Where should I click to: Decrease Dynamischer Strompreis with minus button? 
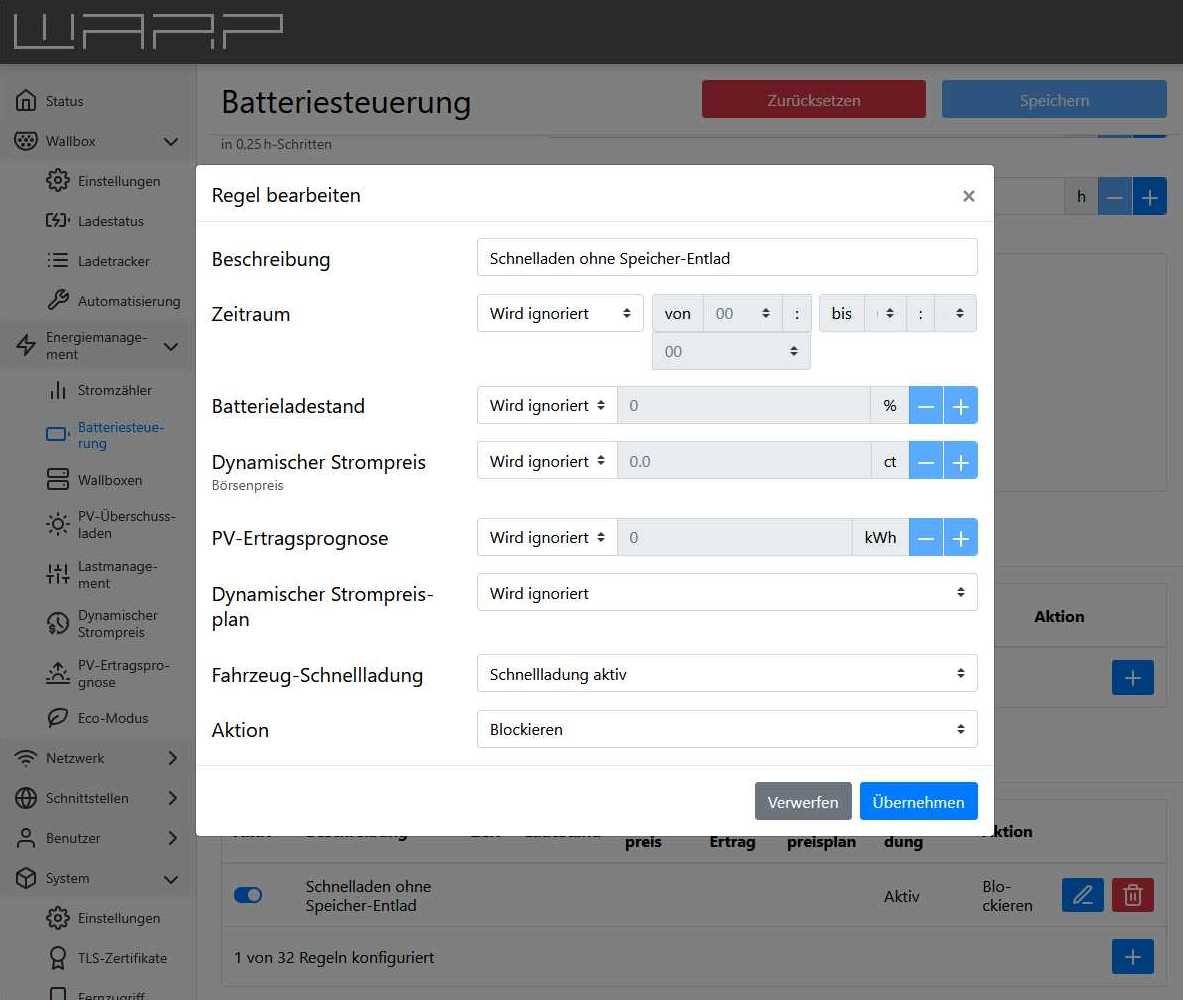pos(926,462)
